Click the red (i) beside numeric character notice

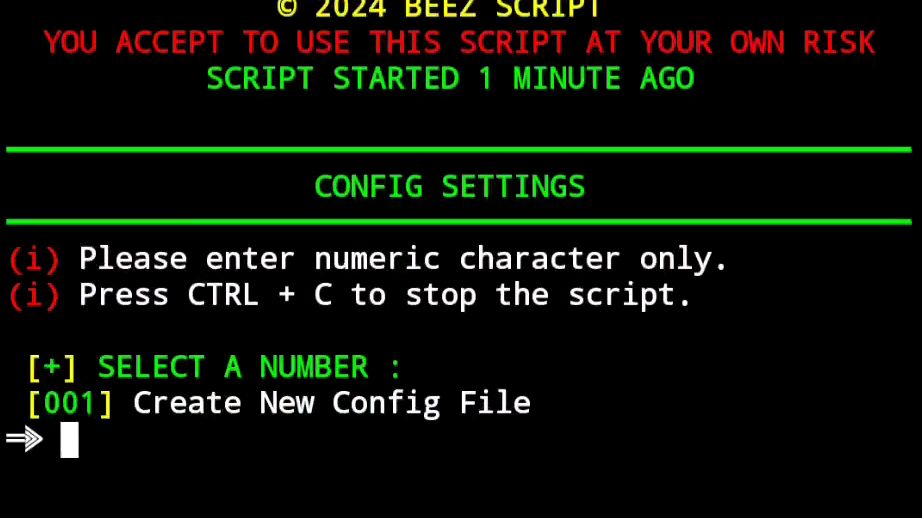click(x=34, y=259)
